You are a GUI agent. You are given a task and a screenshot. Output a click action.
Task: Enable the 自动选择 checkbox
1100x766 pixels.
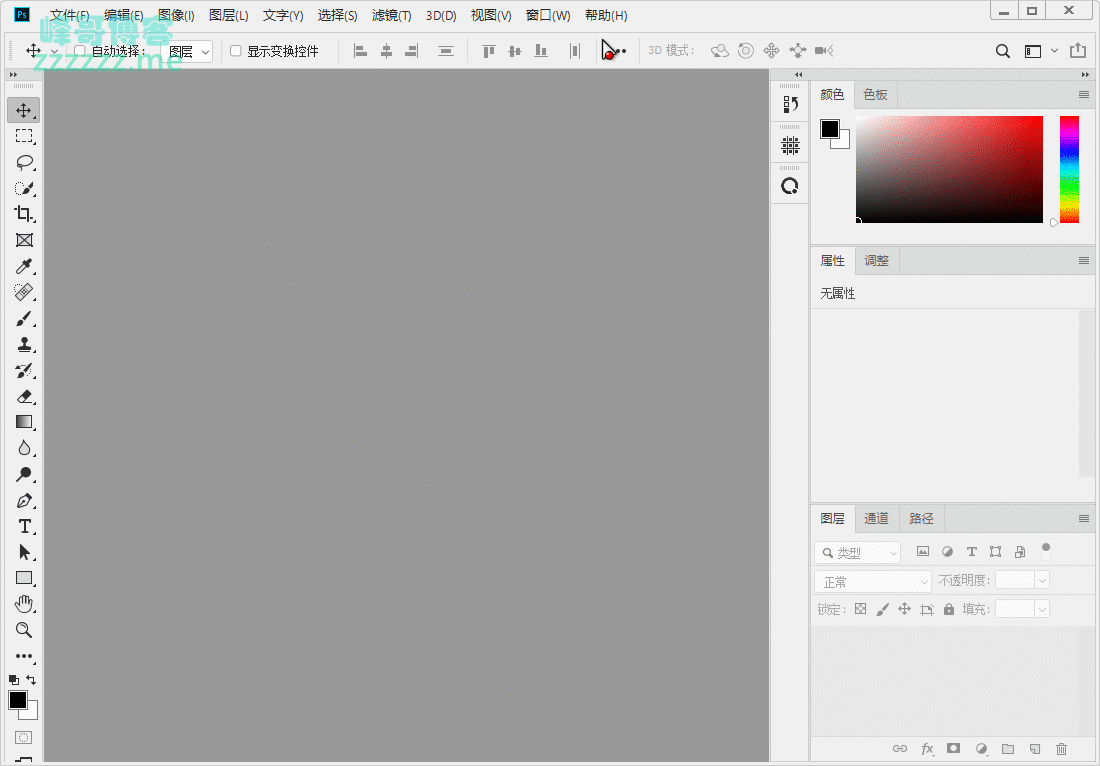pyautogui.click(x=80, y=51)
